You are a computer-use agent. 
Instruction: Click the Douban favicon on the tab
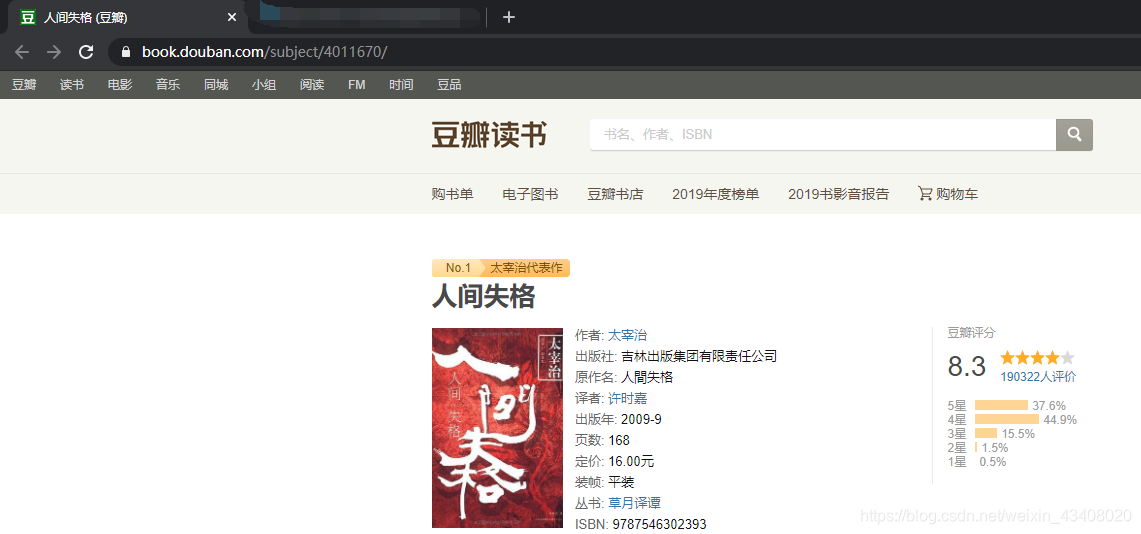point(28,17)
